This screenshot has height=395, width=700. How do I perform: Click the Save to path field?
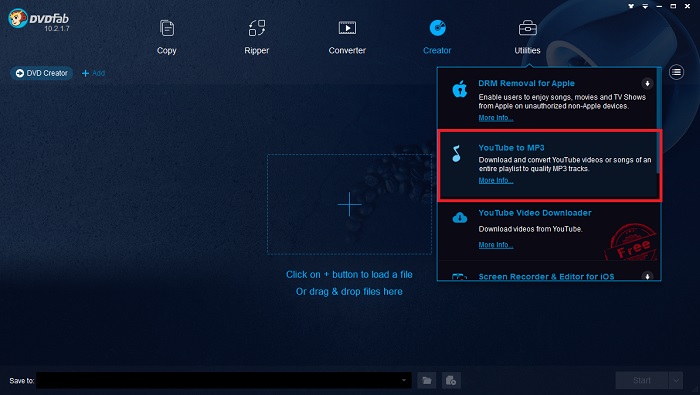tap(223, 380)
